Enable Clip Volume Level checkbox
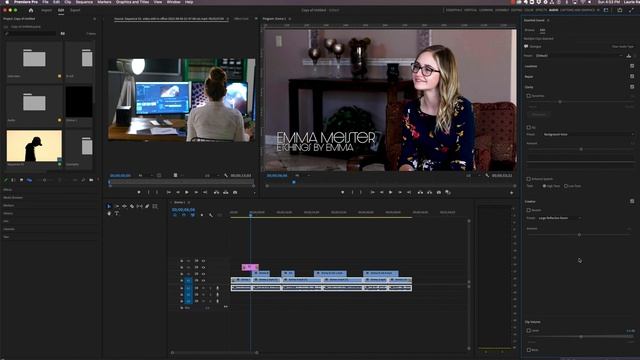 (x=529, y=331)
